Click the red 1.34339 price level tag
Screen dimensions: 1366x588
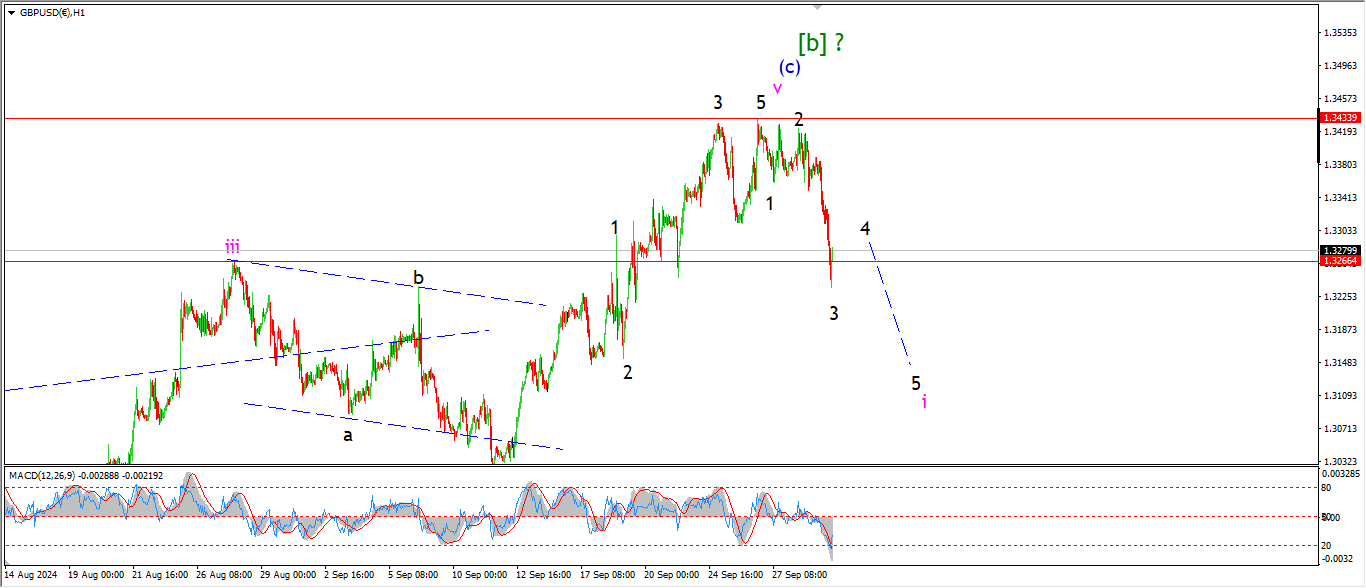(x=1340, y=117)
